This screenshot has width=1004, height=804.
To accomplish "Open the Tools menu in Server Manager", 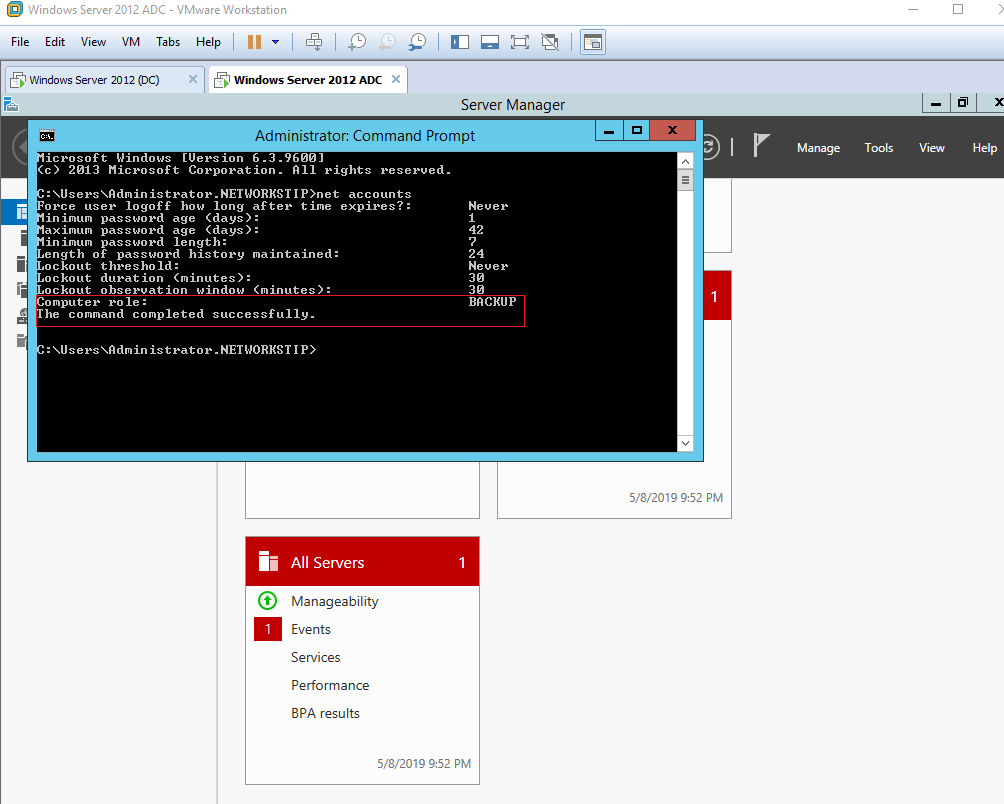I will pyautogui.click(x=878, y=147).
